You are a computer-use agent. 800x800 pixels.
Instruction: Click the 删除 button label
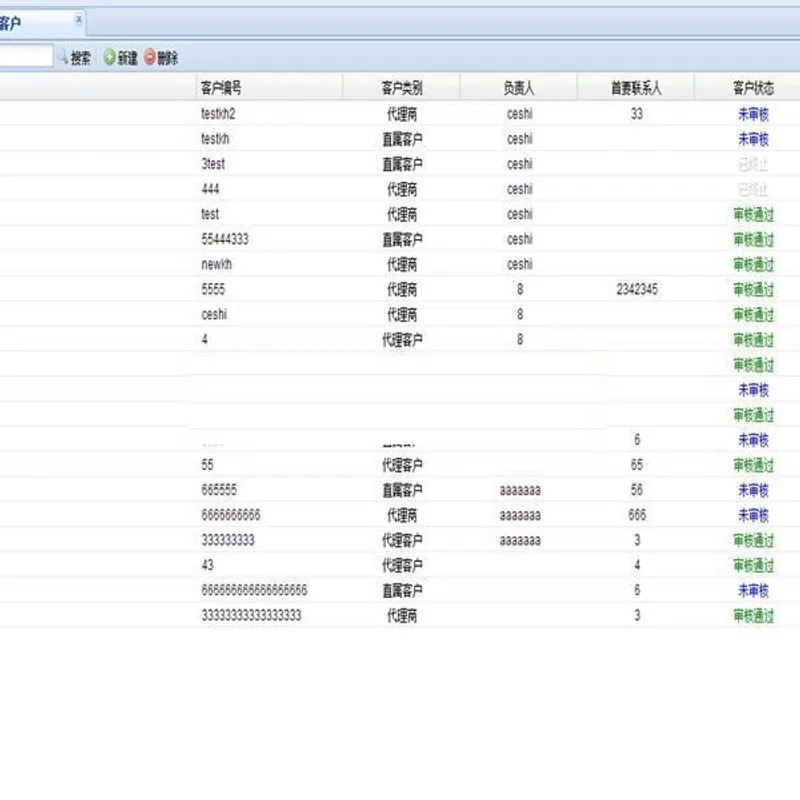tap(167, 58)
